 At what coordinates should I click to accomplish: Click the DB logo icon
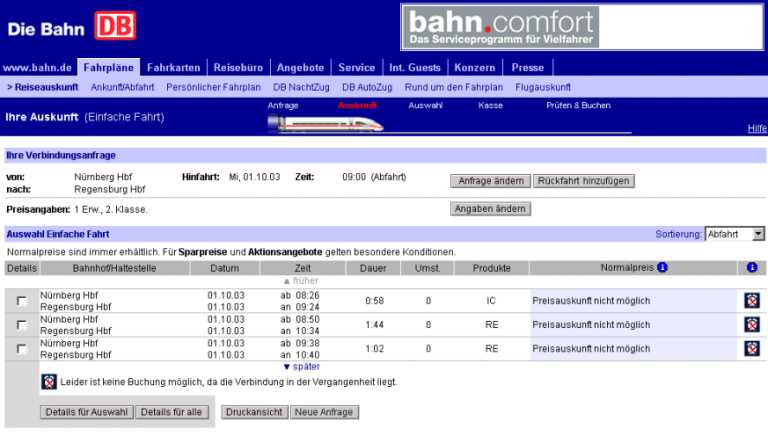click(115, 25)
